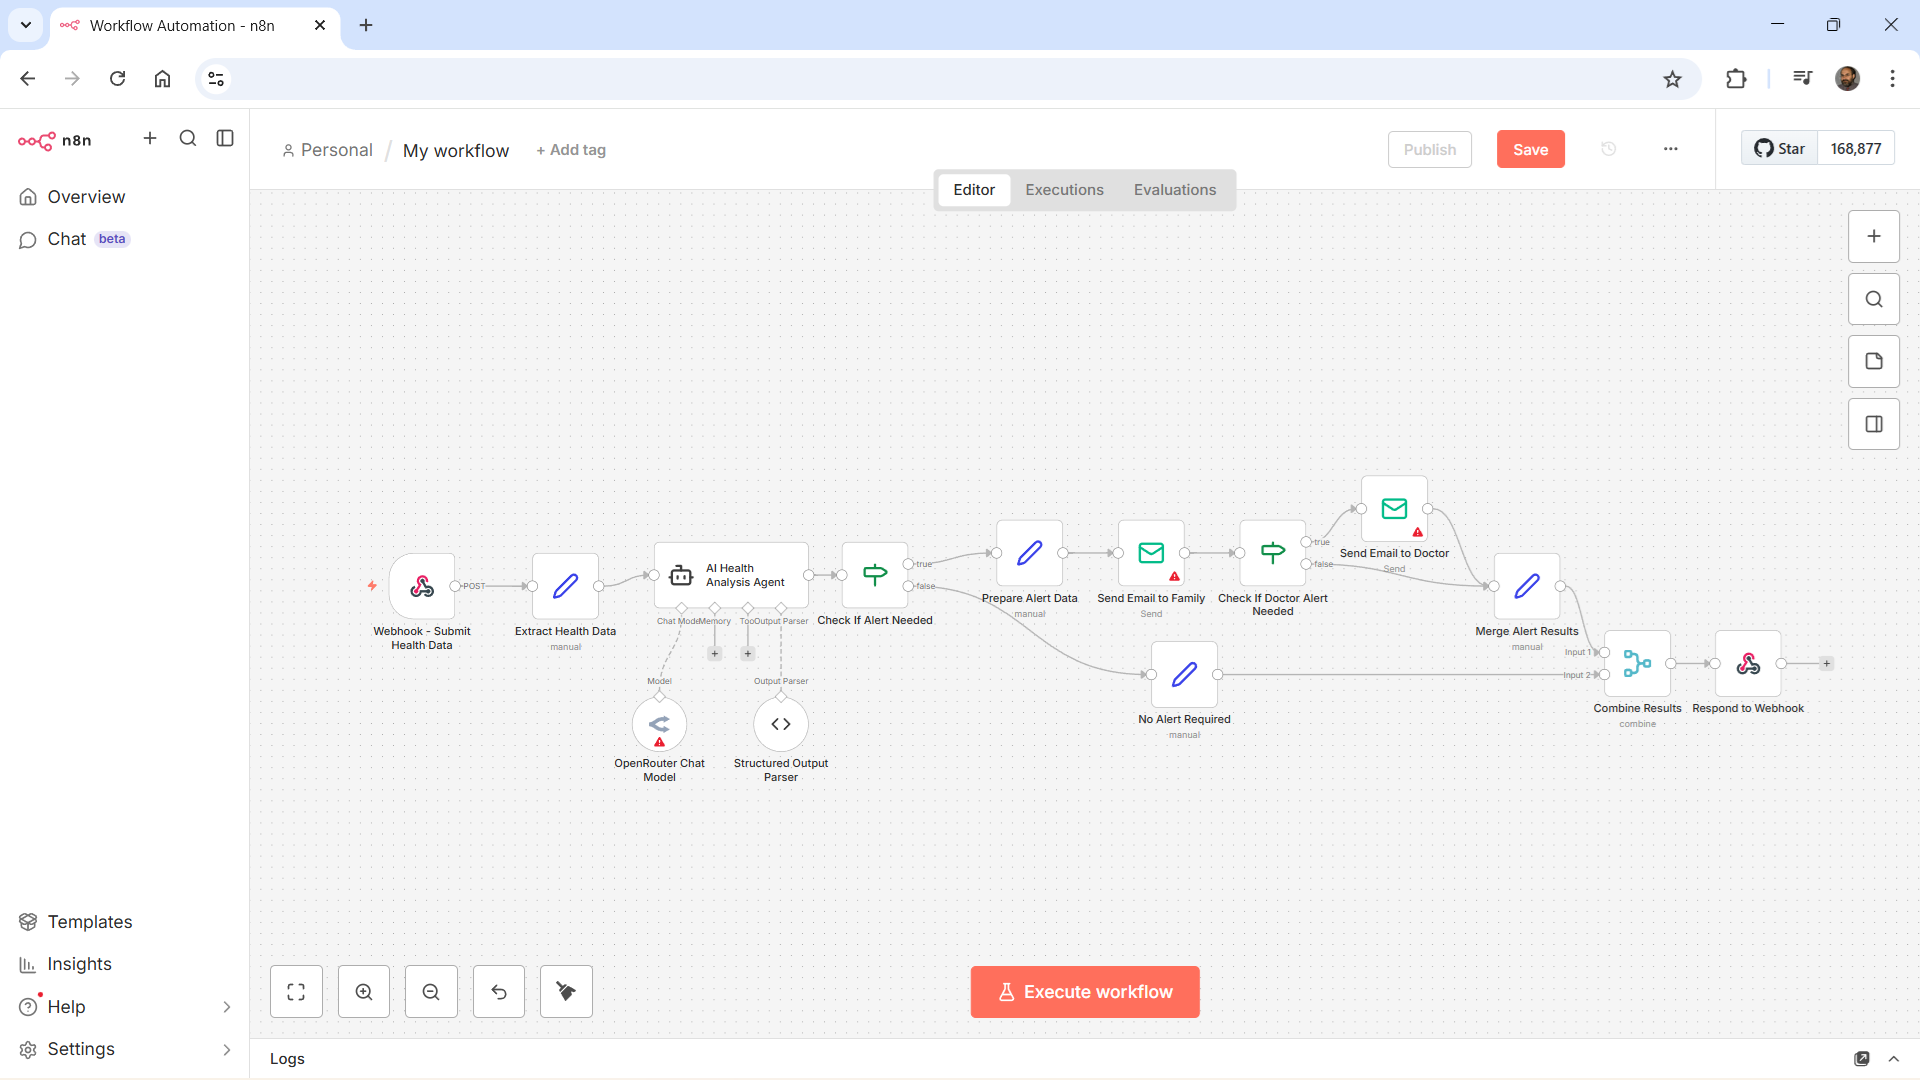Switch to the Executions tab
Image resolution: width=1920 pixels, height=1080 pixels.
click(1064, 190)
